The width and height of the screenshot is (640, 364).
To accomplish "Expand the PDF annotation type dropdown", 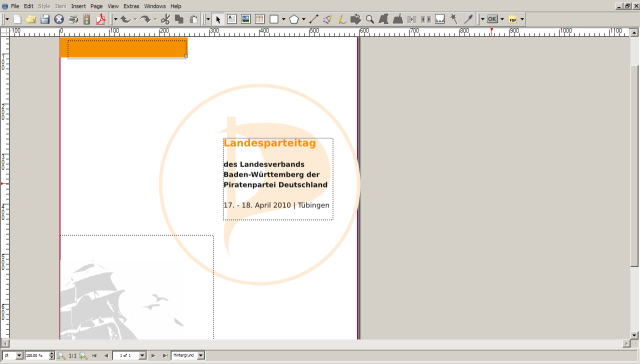I will (x=522, y=19).
